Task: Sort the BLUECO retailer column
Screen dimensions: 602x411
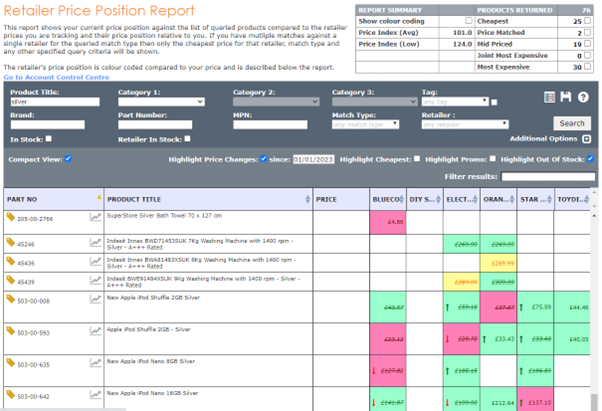Action: [402, 199]
